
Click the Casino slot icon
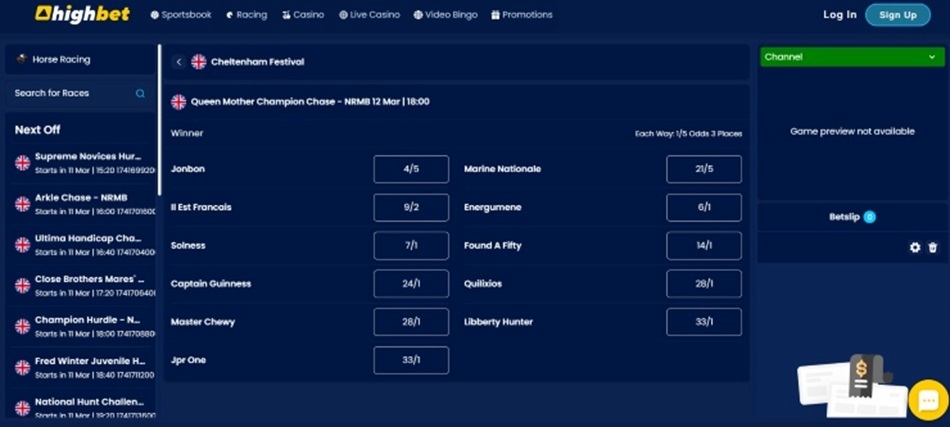(x=287, y=15)
